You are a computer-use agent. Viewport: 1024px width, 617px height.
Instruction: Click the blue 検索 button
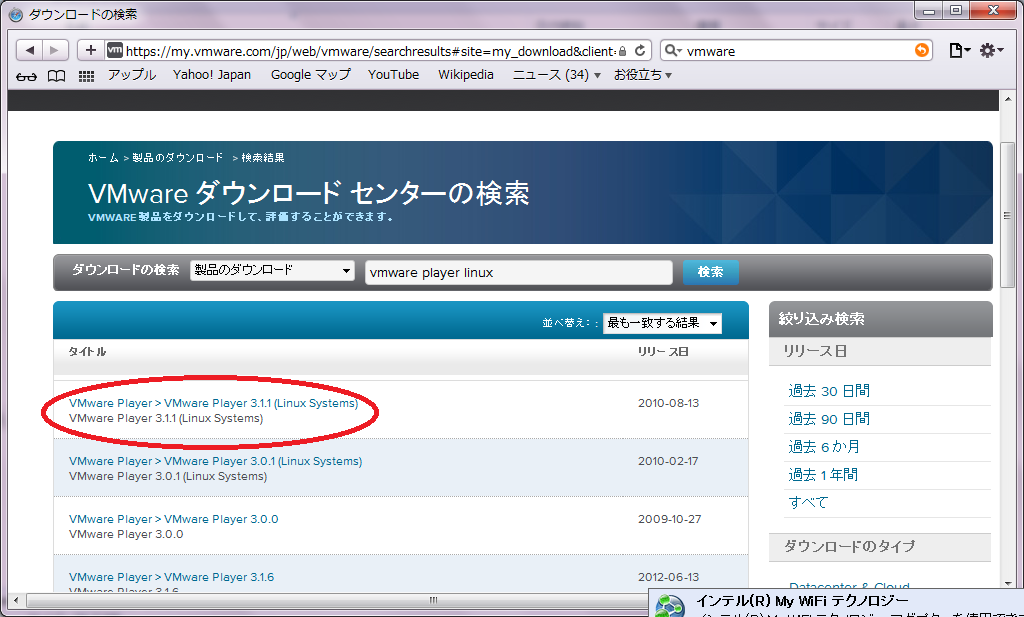click(x=711, y=272)
